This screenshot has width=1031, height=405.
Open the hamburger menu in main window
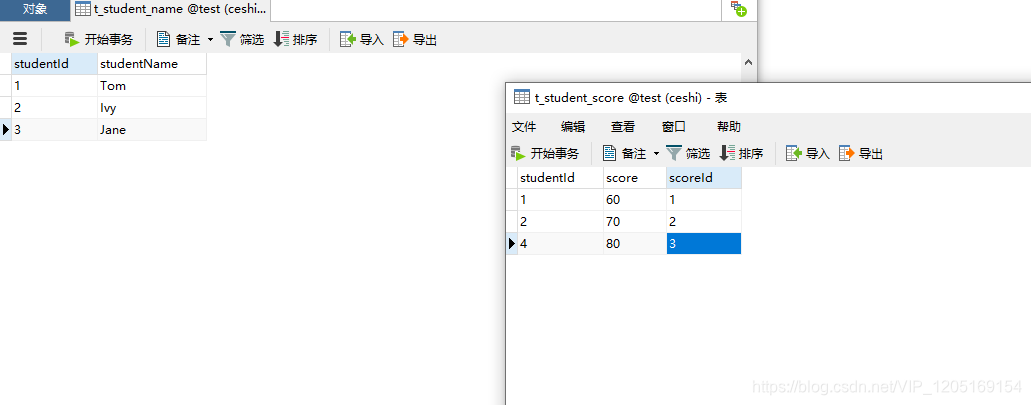click(20, 39)
